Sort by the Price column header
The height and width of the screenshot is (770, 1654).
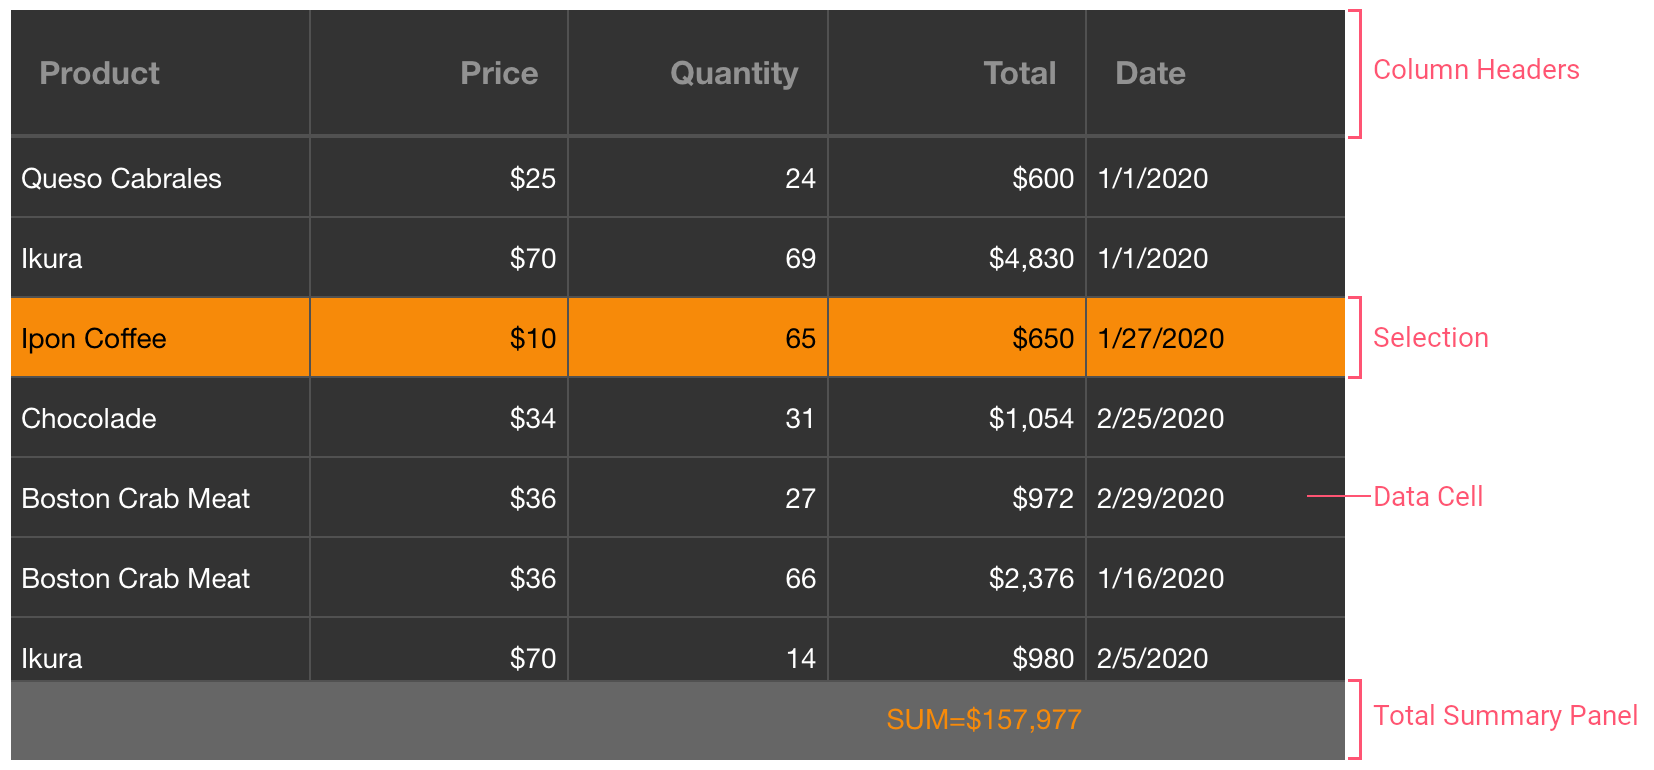click(x=498, y=73)
